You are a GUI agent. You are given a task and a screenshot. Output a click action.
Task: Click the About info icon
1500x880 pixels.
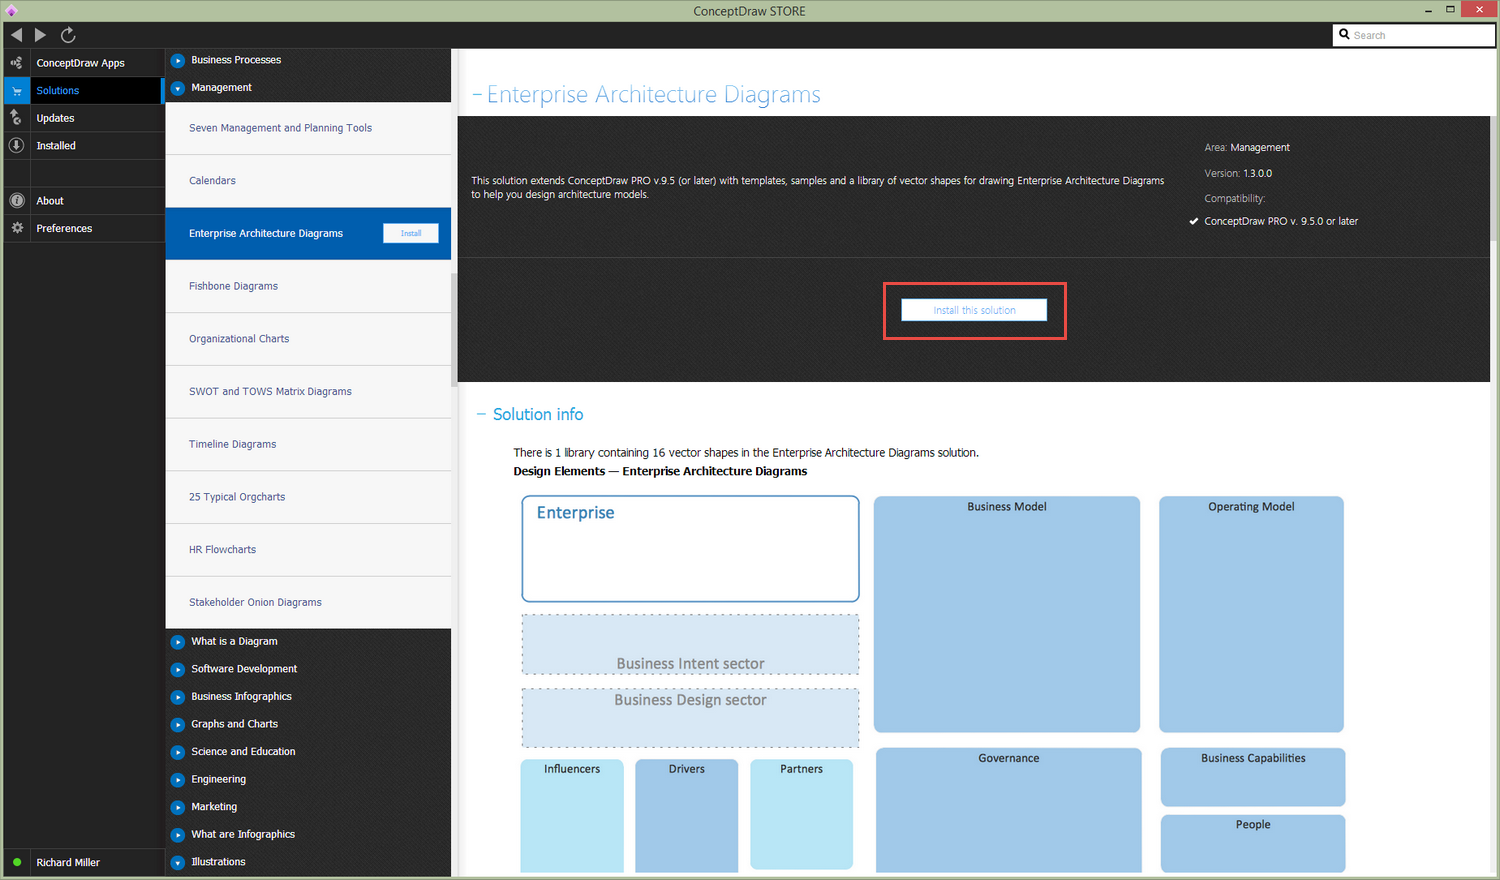16,200
